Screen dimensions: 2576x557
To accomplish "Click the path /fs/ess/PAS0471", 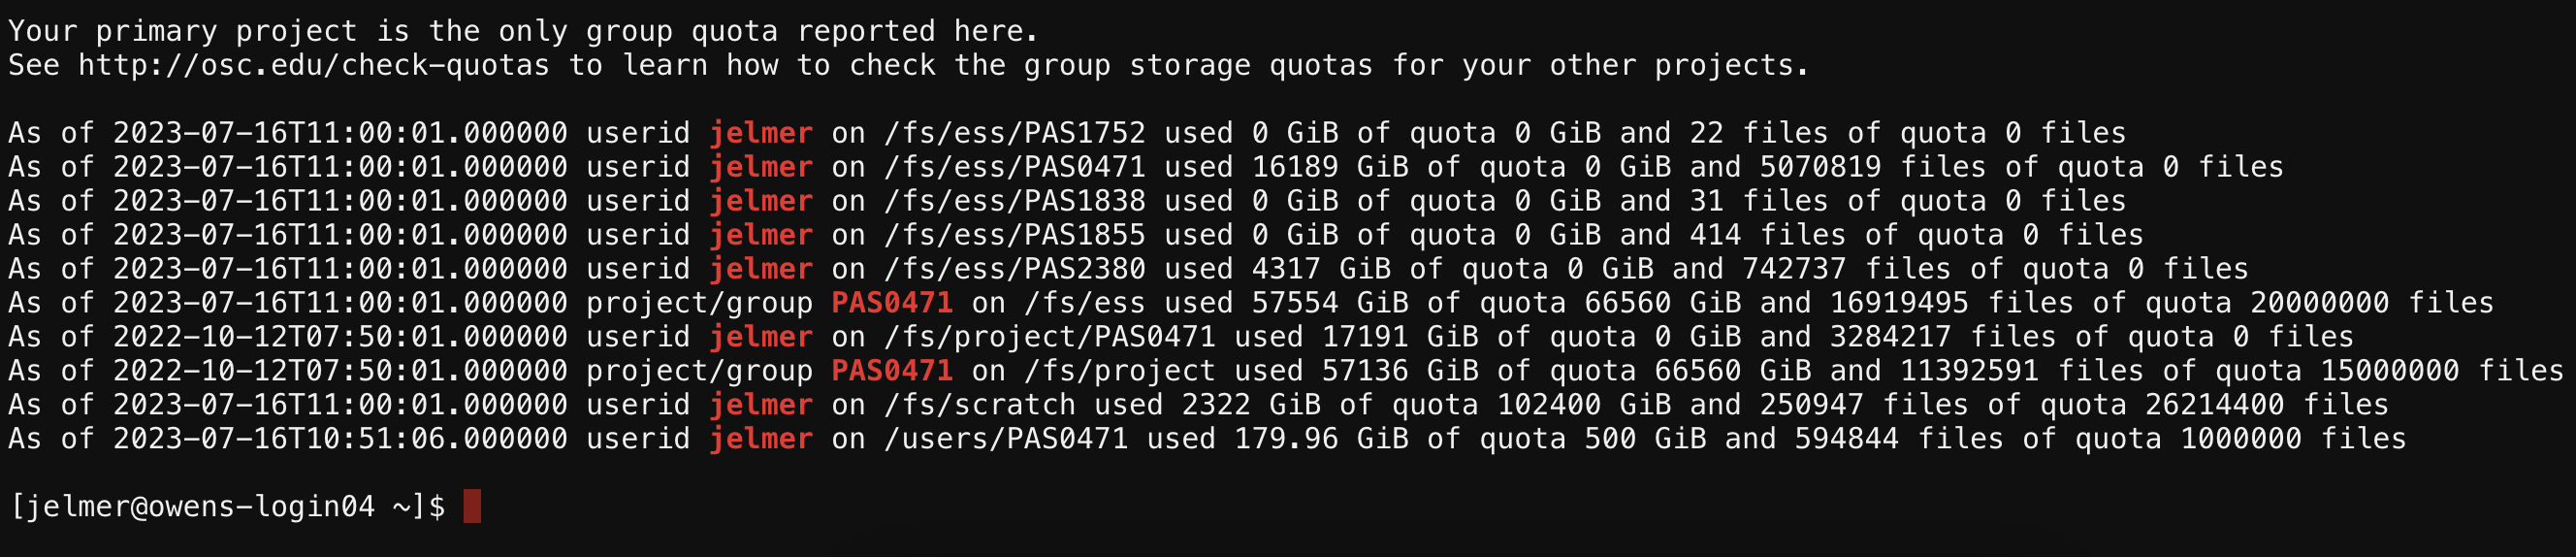I will [x=1014, y=167].
